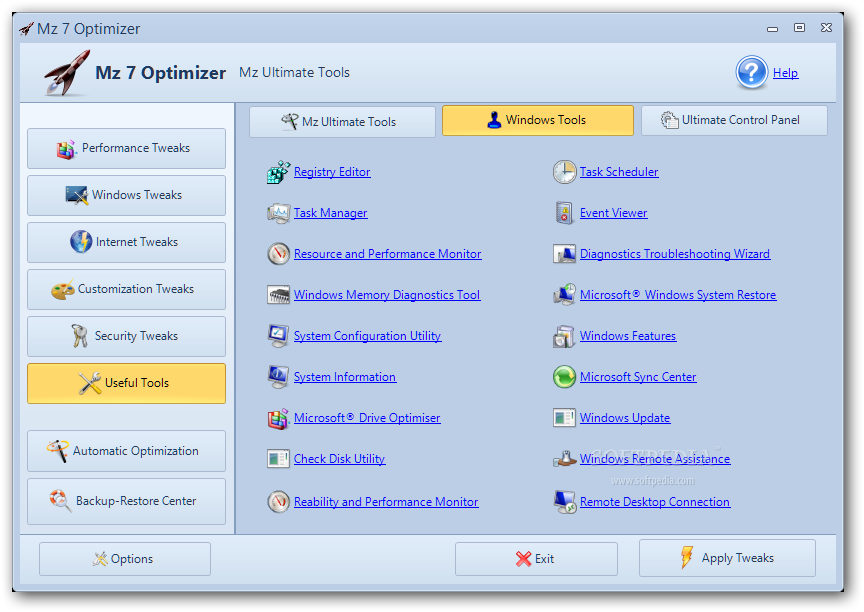The height and width of the screenshot is (612, 864).
Task: Click the green Microsoft Sync Center icon
Action: (564, 377)
